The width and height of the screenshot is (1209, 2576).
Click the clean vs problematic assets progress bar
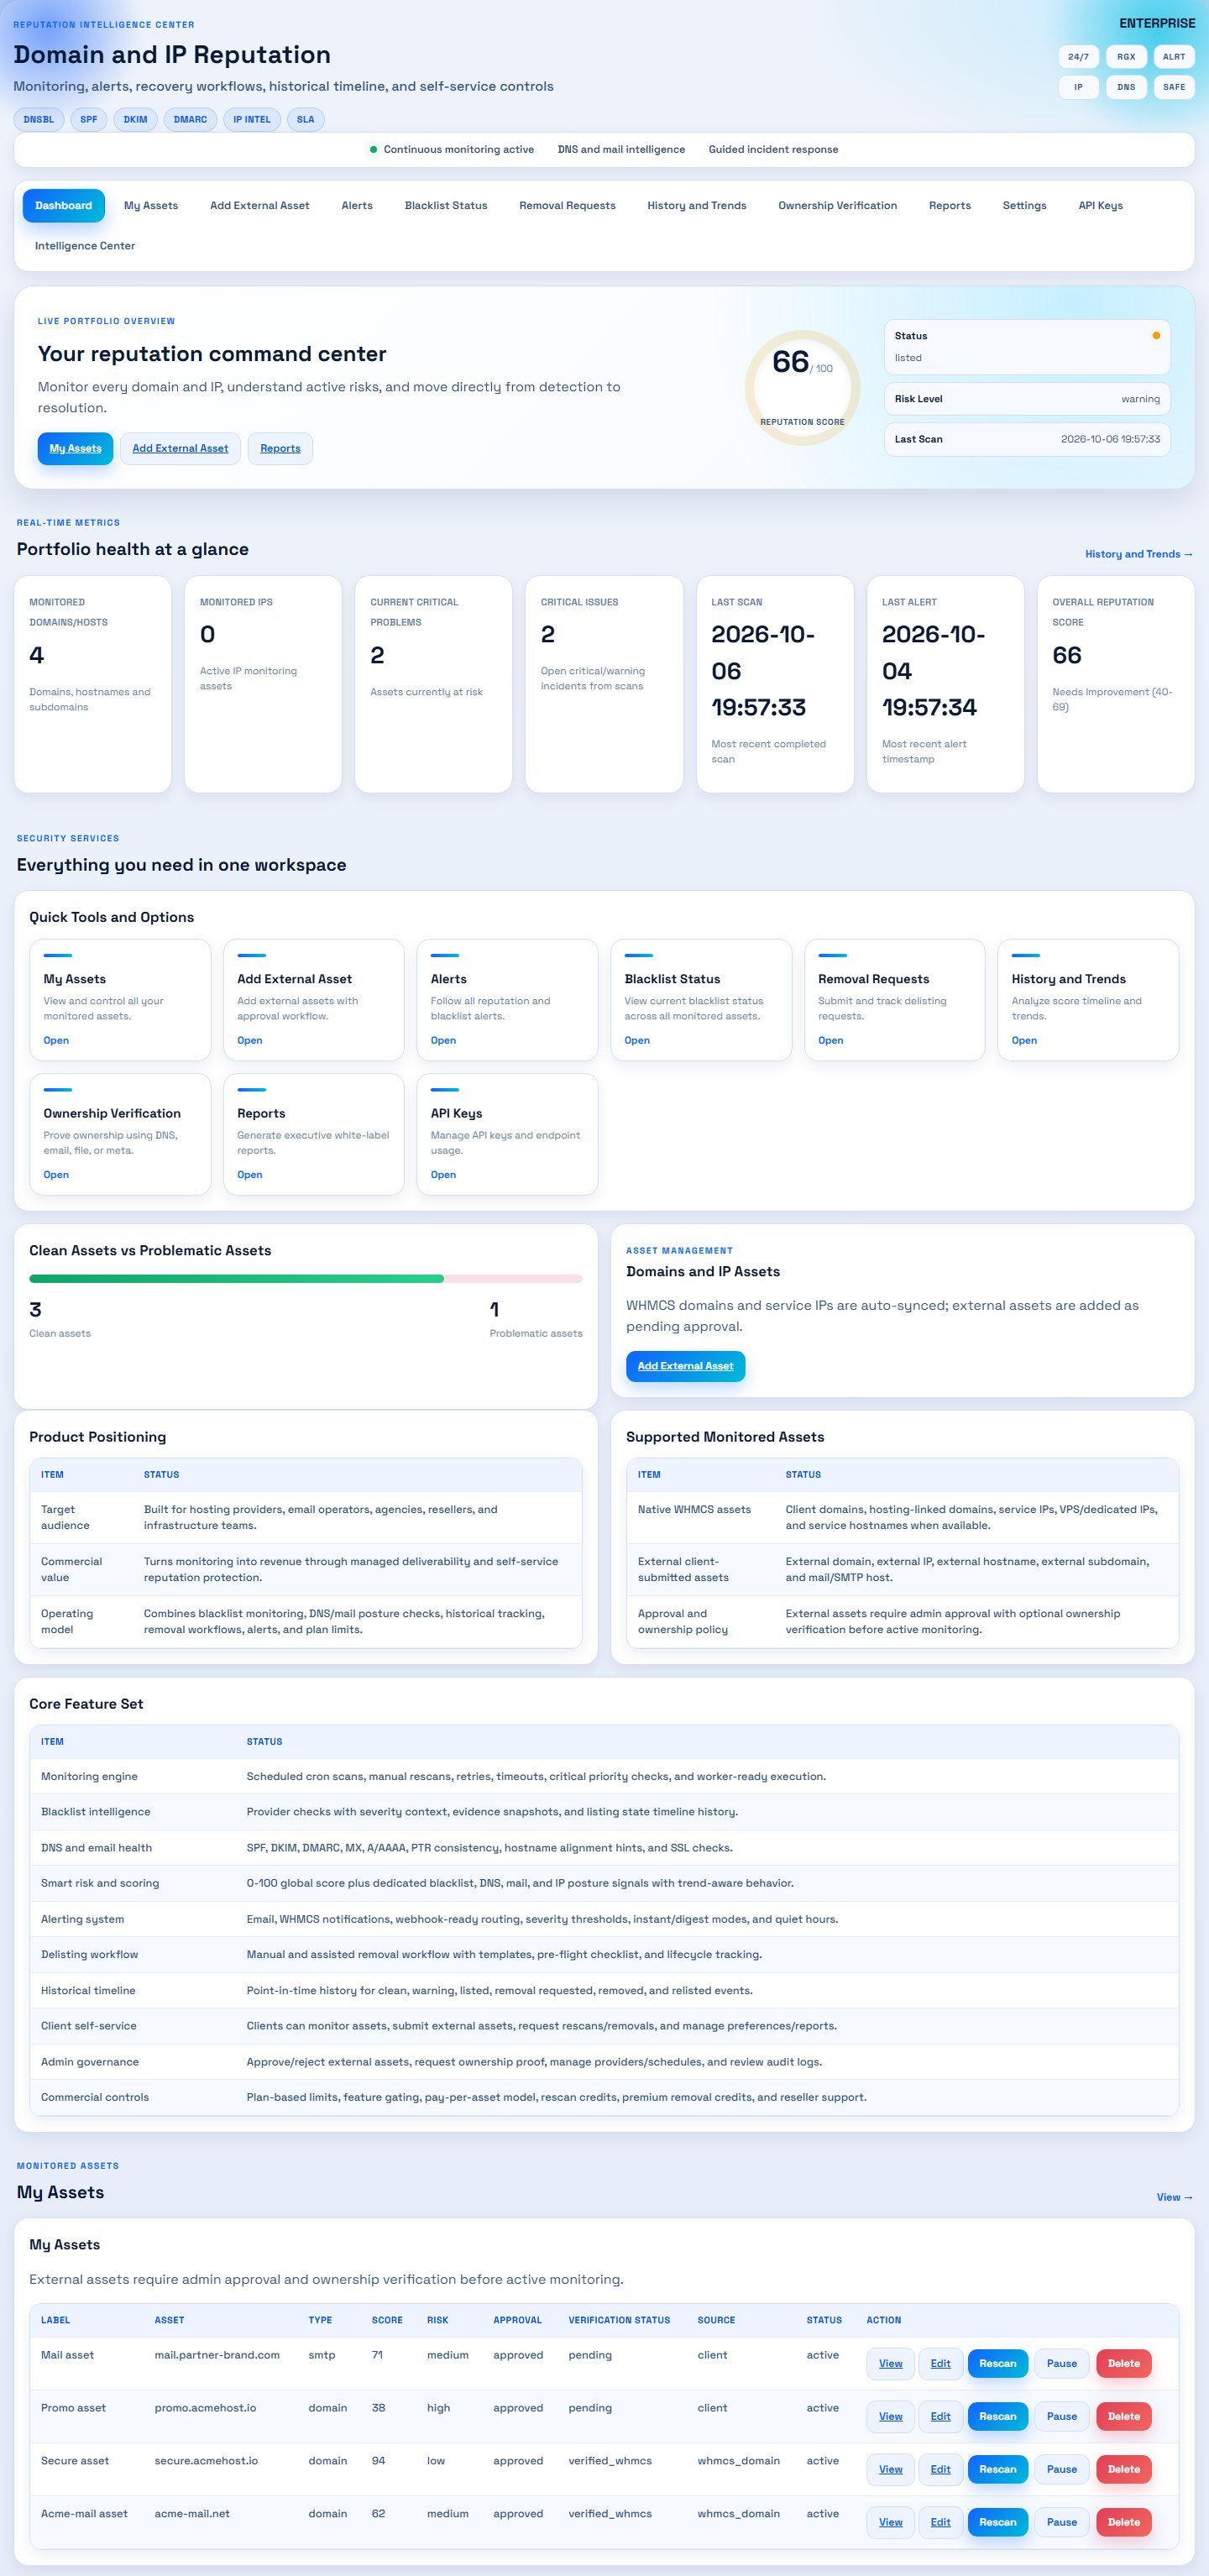point(306,1279)
